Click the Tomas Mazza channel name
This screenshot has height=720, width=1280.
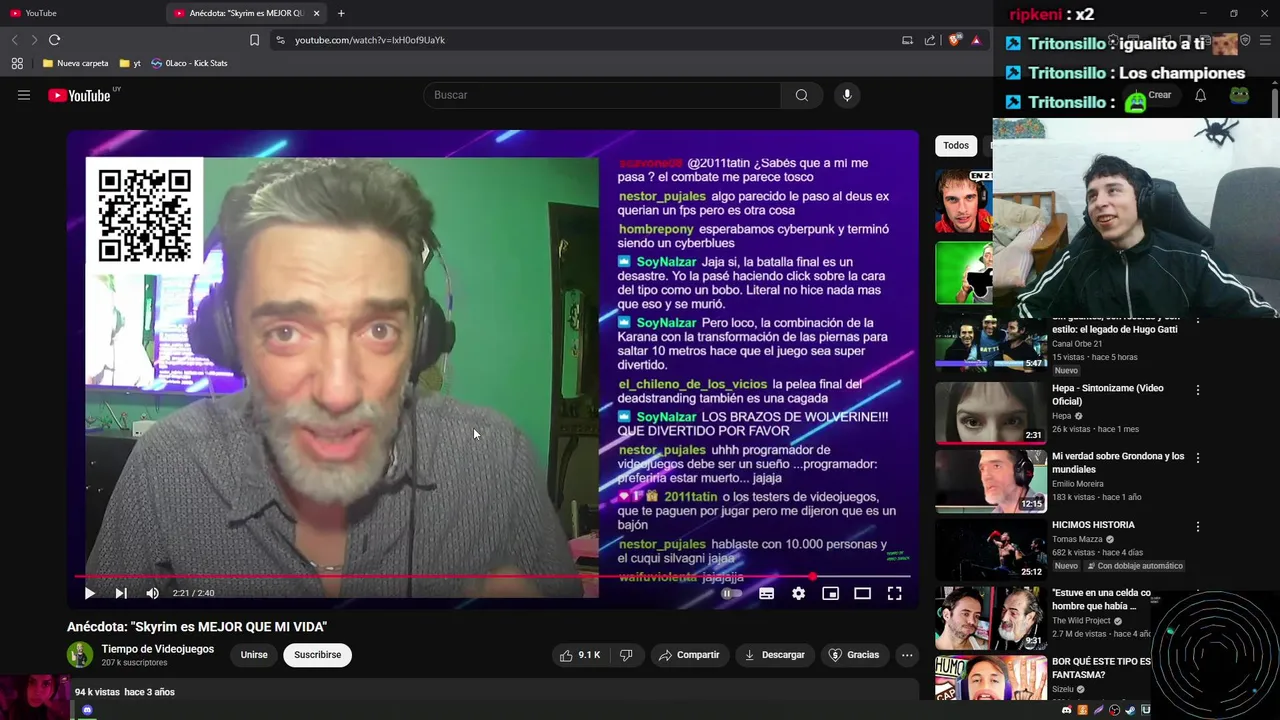pos(1078,539)
